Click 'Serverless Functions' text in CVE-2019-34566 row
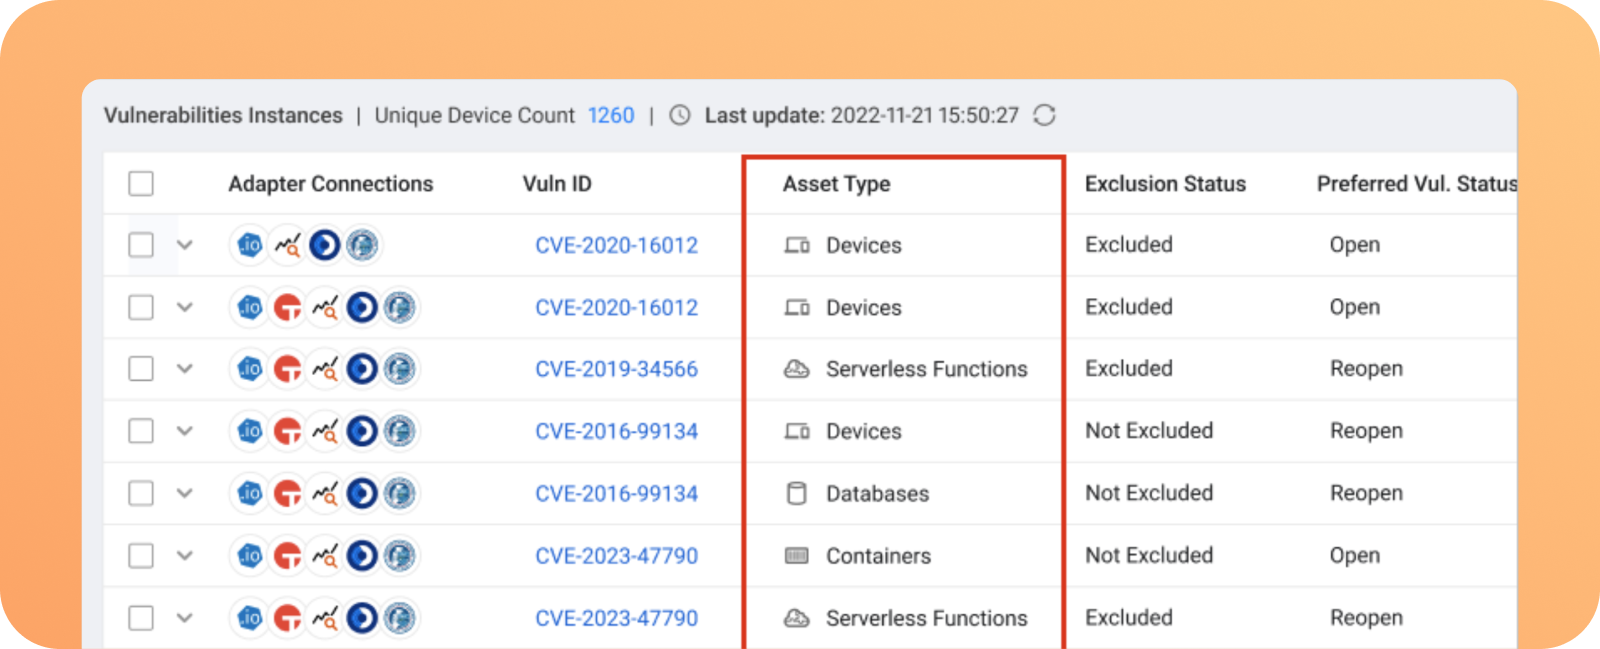 click(927, 369)
